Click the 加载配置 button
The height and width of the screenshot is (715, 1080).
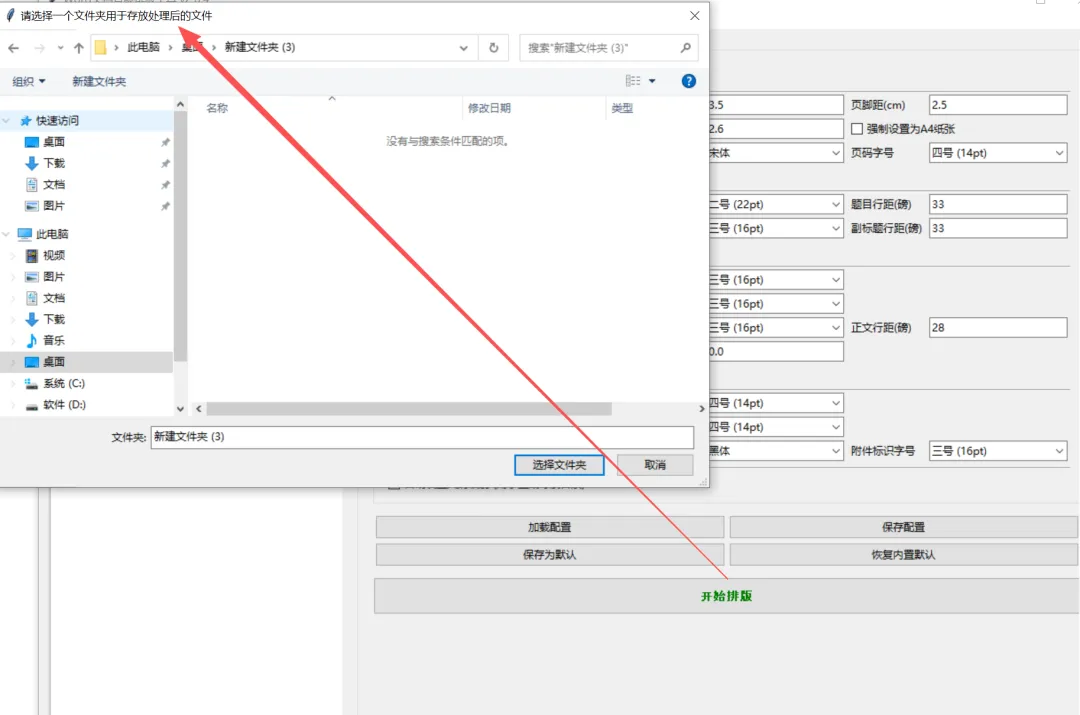550,527
